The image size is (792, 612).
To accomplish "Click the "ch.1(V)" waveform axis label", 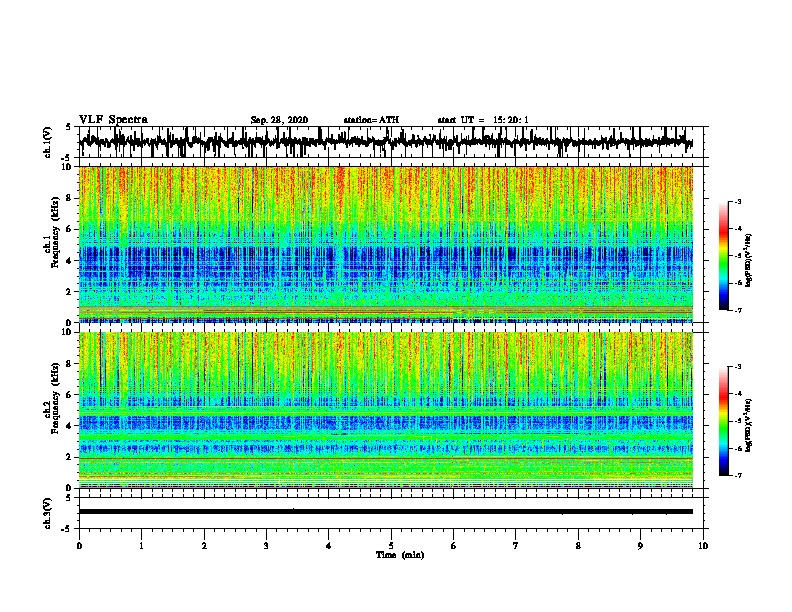I will (x=47, y=142).
